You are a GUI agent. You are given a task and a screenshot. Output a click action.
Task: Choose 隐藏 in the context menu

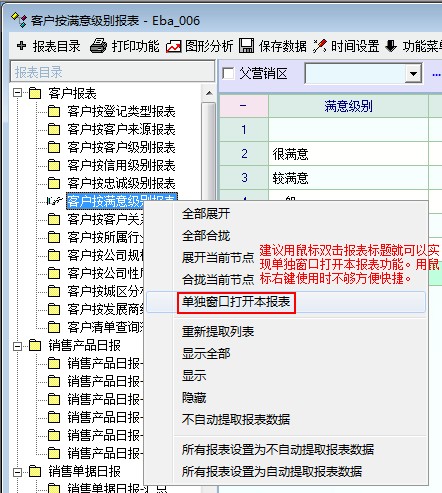pyautogui.click(x=194, y=397)
